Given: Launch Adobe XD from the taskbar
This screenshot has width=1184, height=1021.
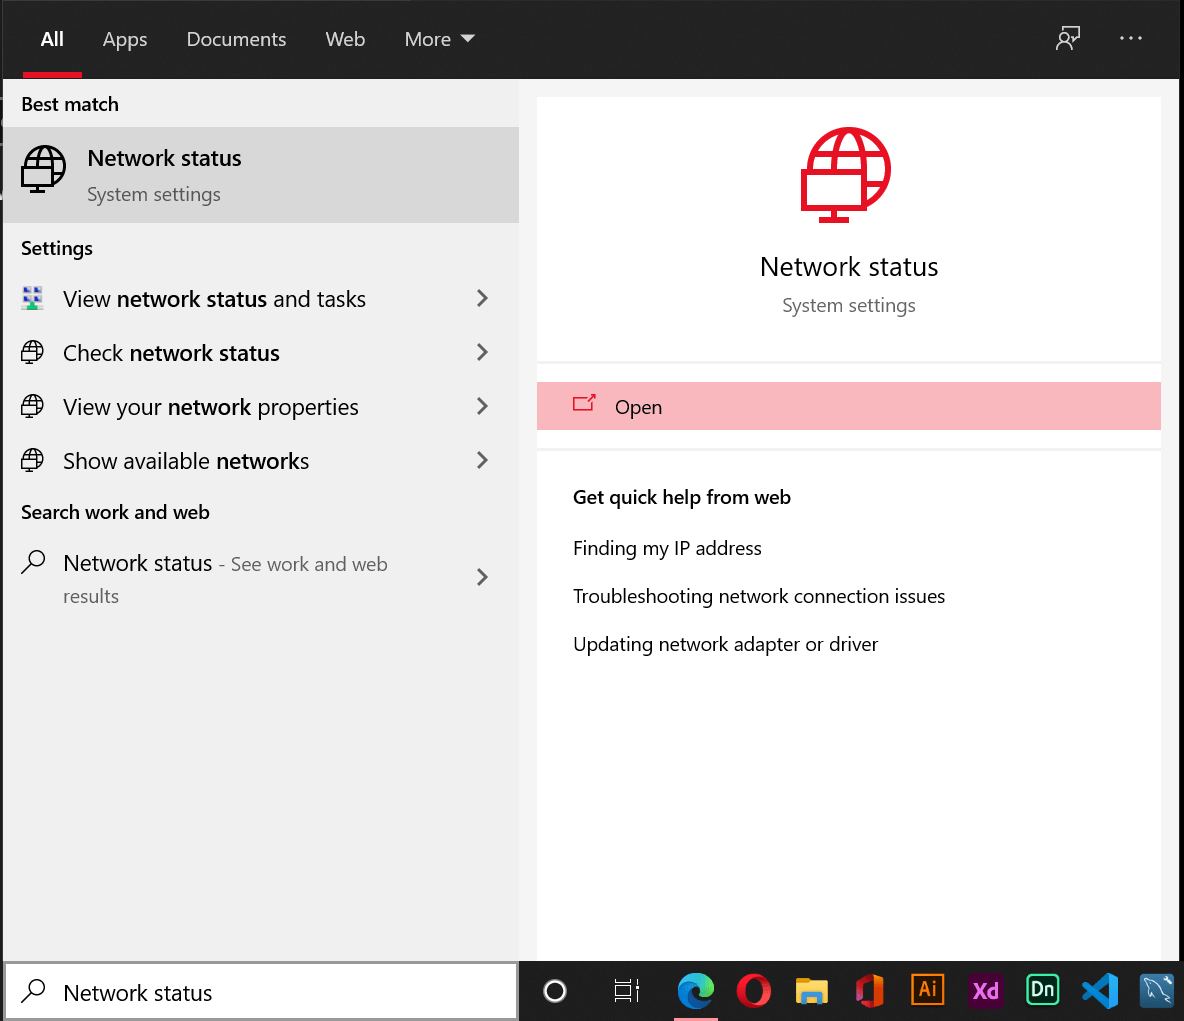Looking at the screenshot, I should (985, 990).
